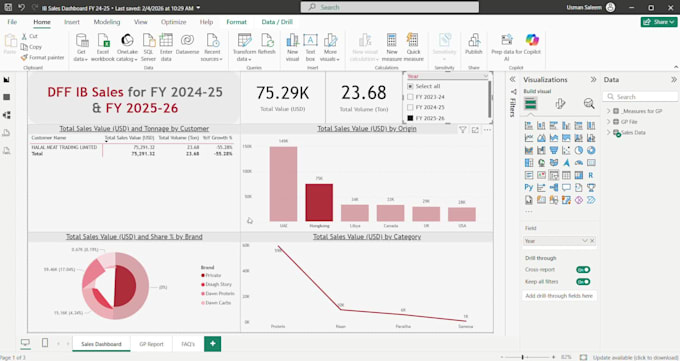This screenshot has width=680, height=361.
Task: Open the Analytics pane tab
Action: [588, 104]
